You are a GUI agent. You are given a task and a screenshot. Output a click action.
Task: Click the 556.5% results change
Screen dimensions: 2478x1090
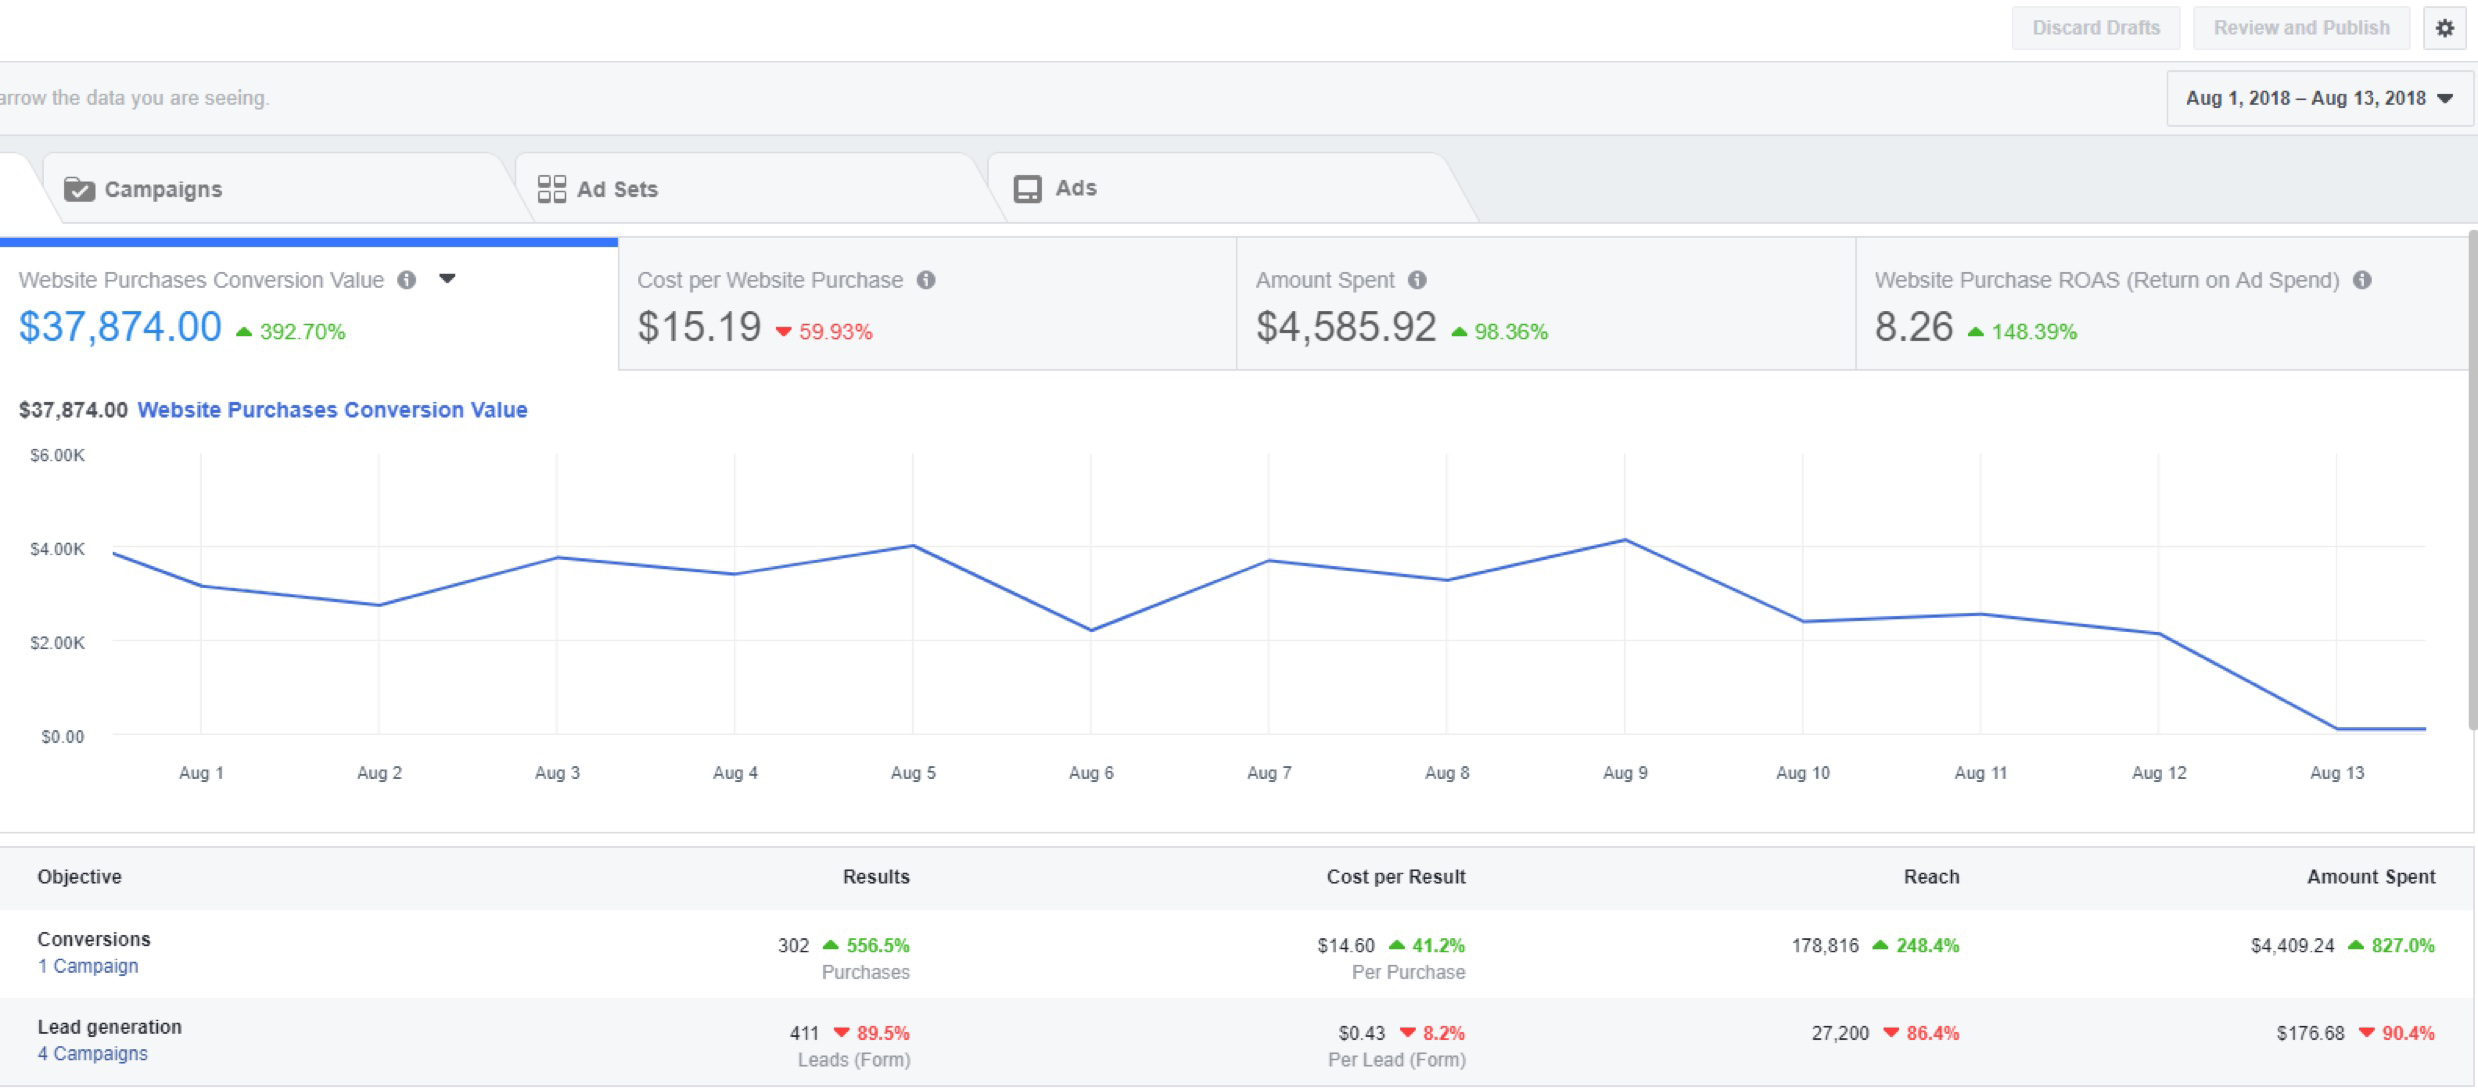[866, 945]
